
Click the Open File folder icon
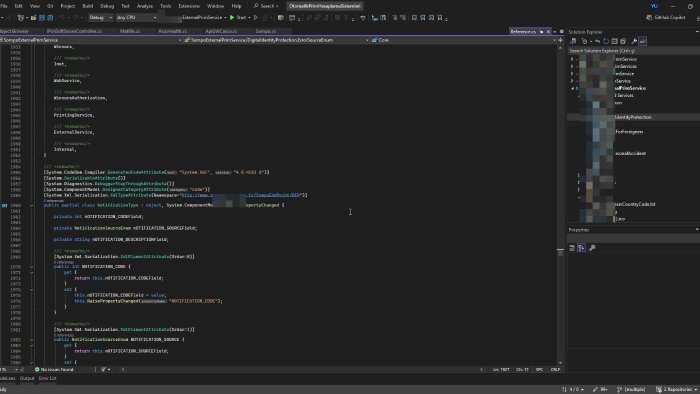(33, 18)
